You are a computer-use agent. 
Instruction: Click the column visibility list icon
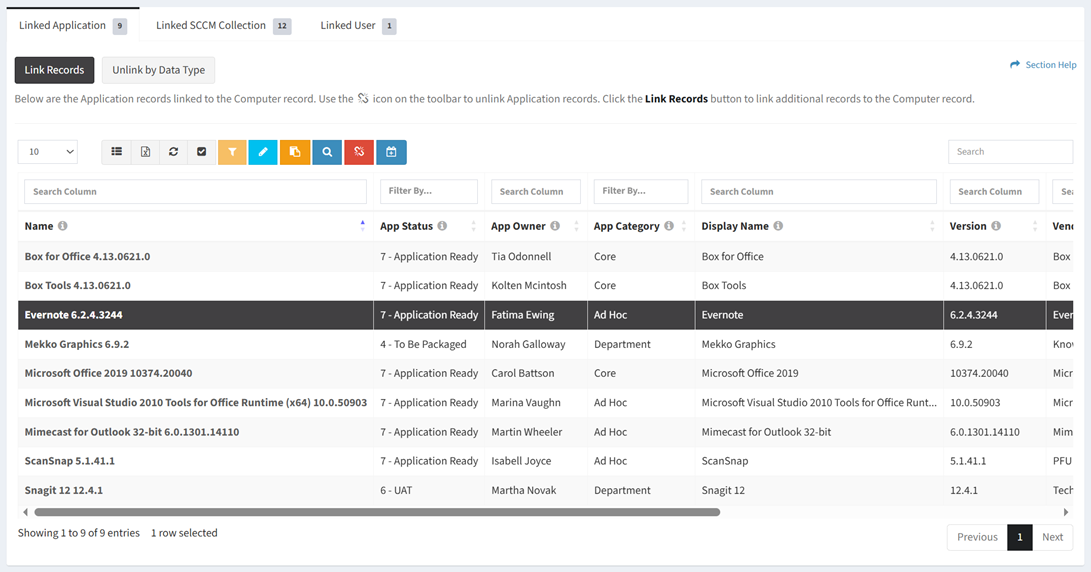pos(117,152)
